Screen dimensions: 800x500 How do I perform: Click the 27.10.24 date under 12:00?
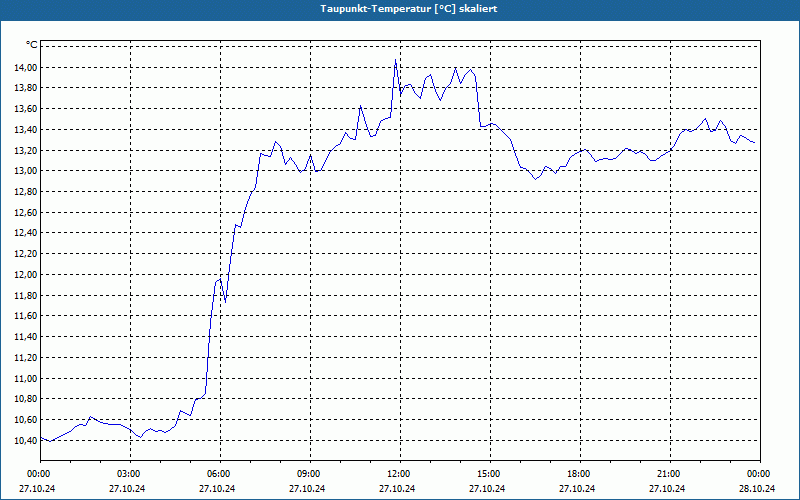[x=397, y=489]
